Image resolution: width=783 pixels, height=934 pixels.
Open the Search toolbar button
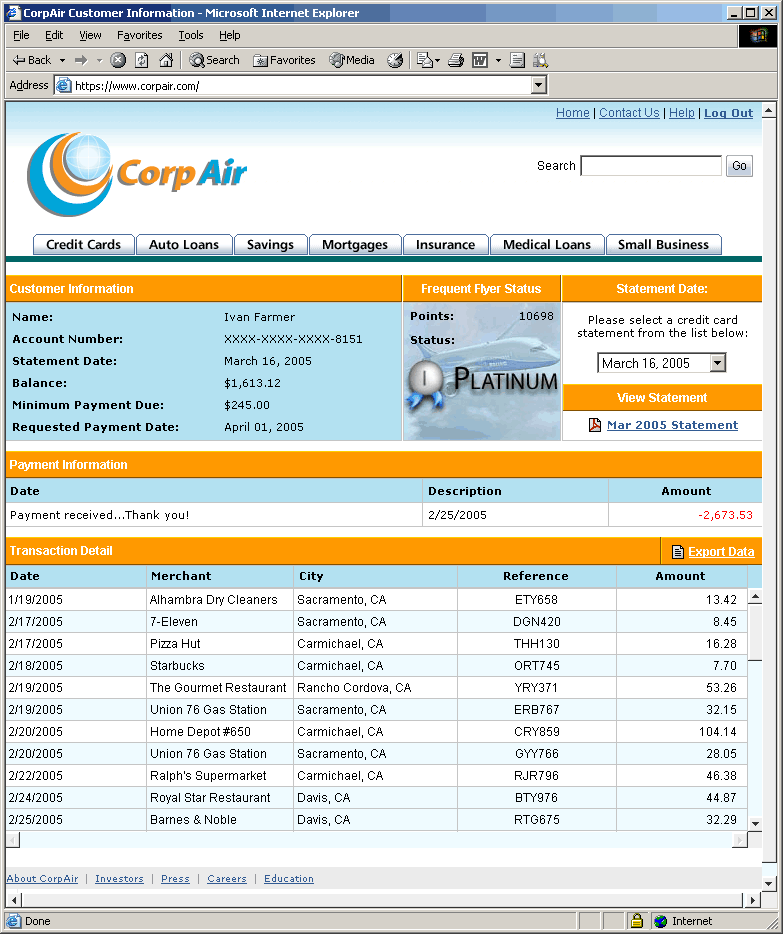(214, 60)
